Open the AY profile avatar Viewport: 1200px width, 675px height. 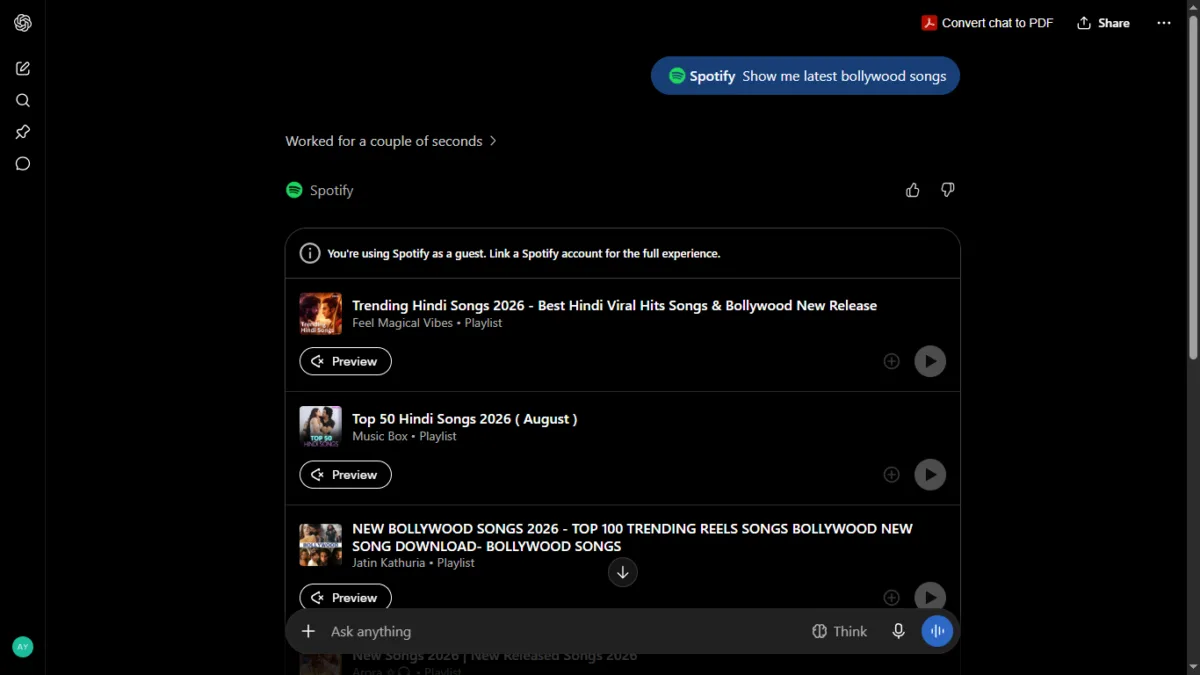(x=23, y=647)
